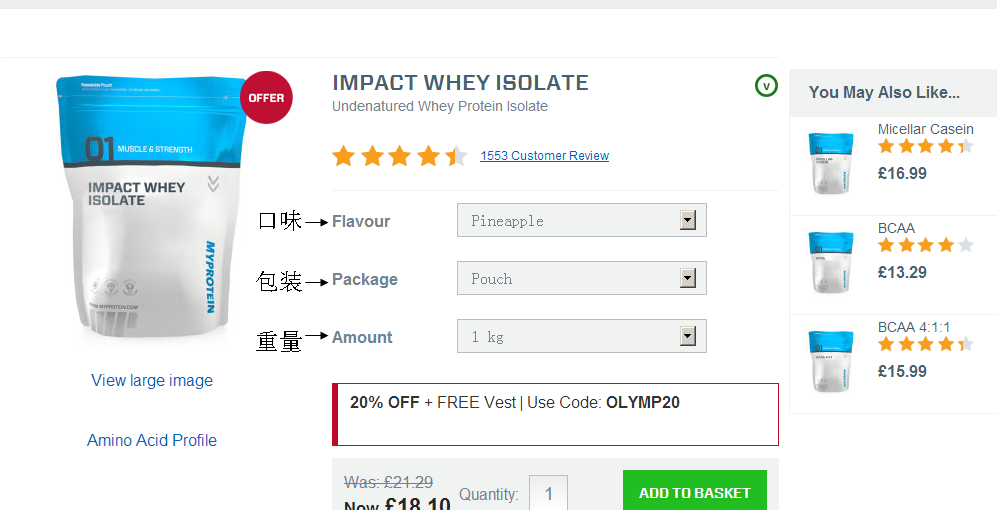This screenshot has width=997, height=510.
Task: Open the Micellar Casein product title
Action: [x=926, y=129]
